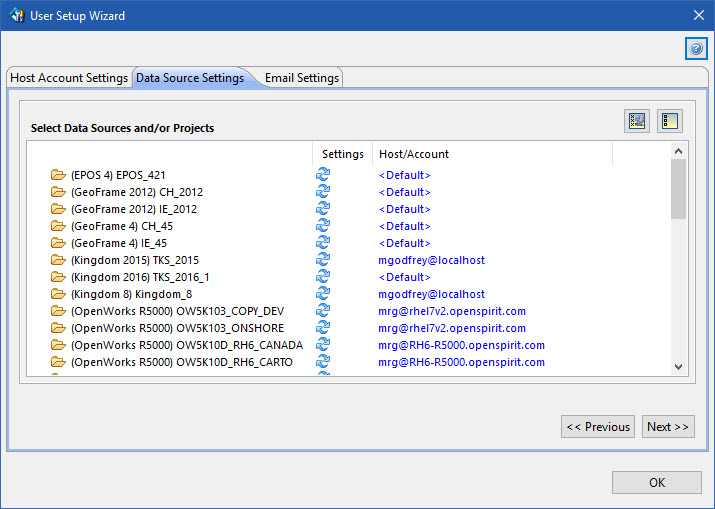Click settings icon for OW5K103_ONSHORE row
Screen dimensions: 715x509
(323, 328)
